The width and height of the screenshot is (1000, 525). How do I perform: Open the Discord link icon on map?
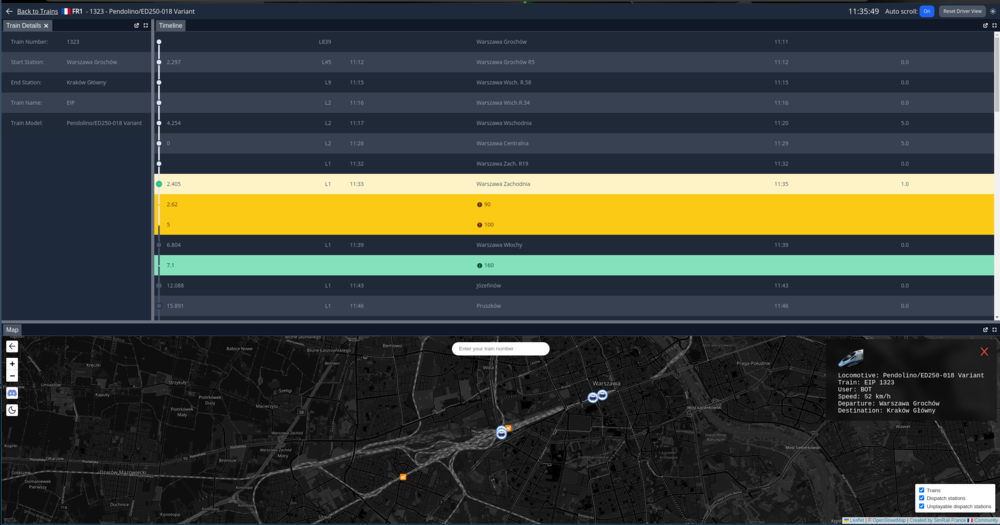[12, 393]
